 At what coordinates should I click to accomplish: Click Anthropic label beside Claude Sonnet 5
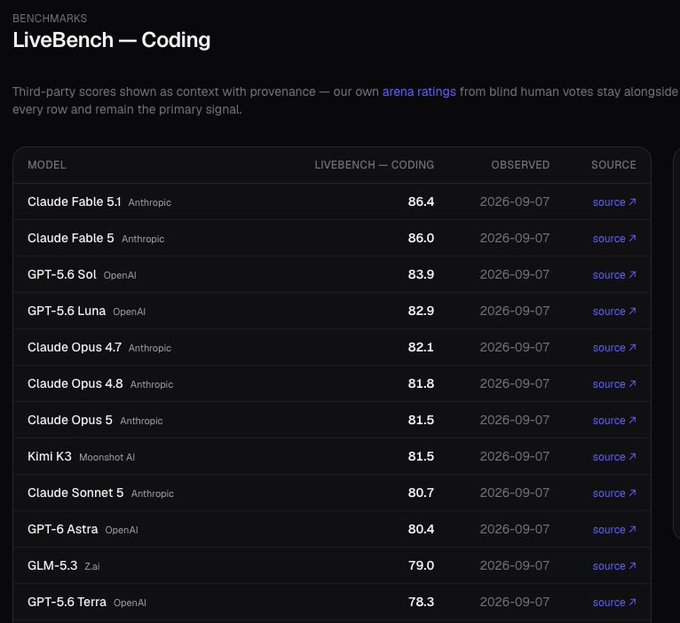[x=152, y=494]
